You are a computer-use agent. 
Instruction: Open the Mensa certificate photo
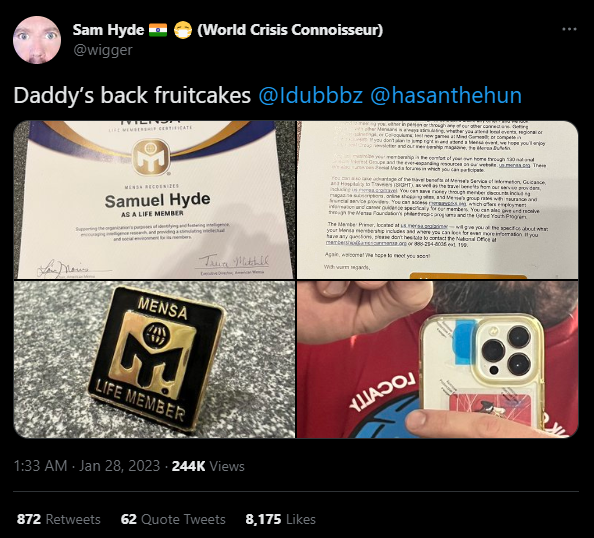[x=154, y=200]
